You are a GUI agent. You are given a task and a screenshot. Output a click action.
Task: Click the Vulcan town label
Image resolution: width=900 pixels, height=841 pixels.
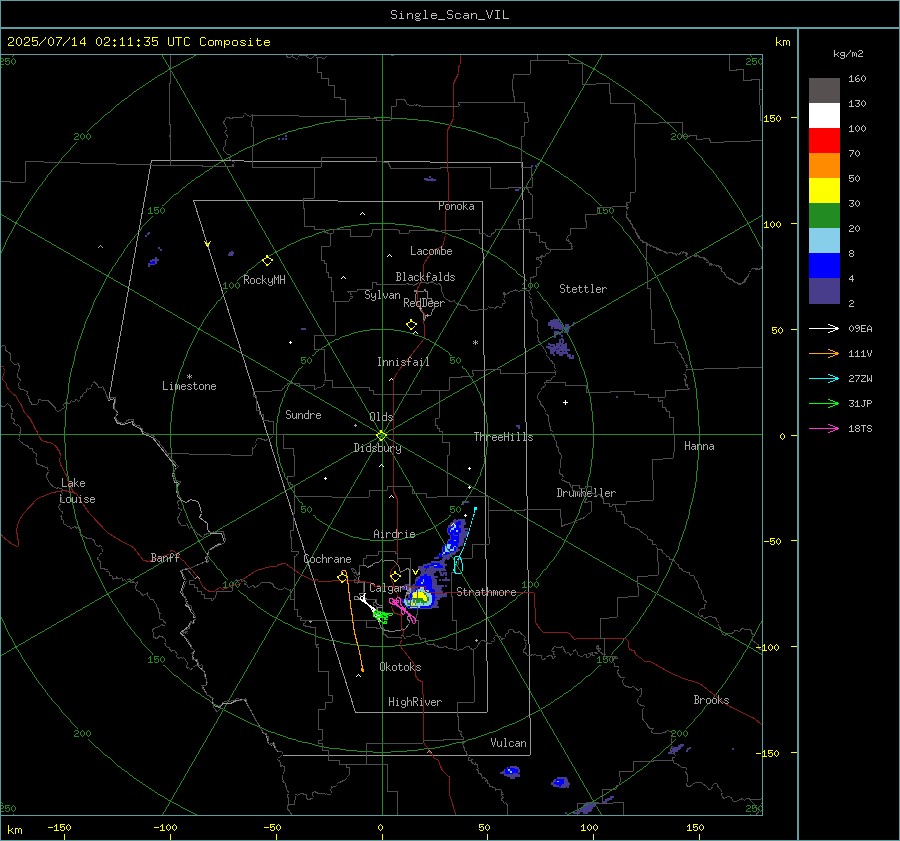tap(508, 743)
